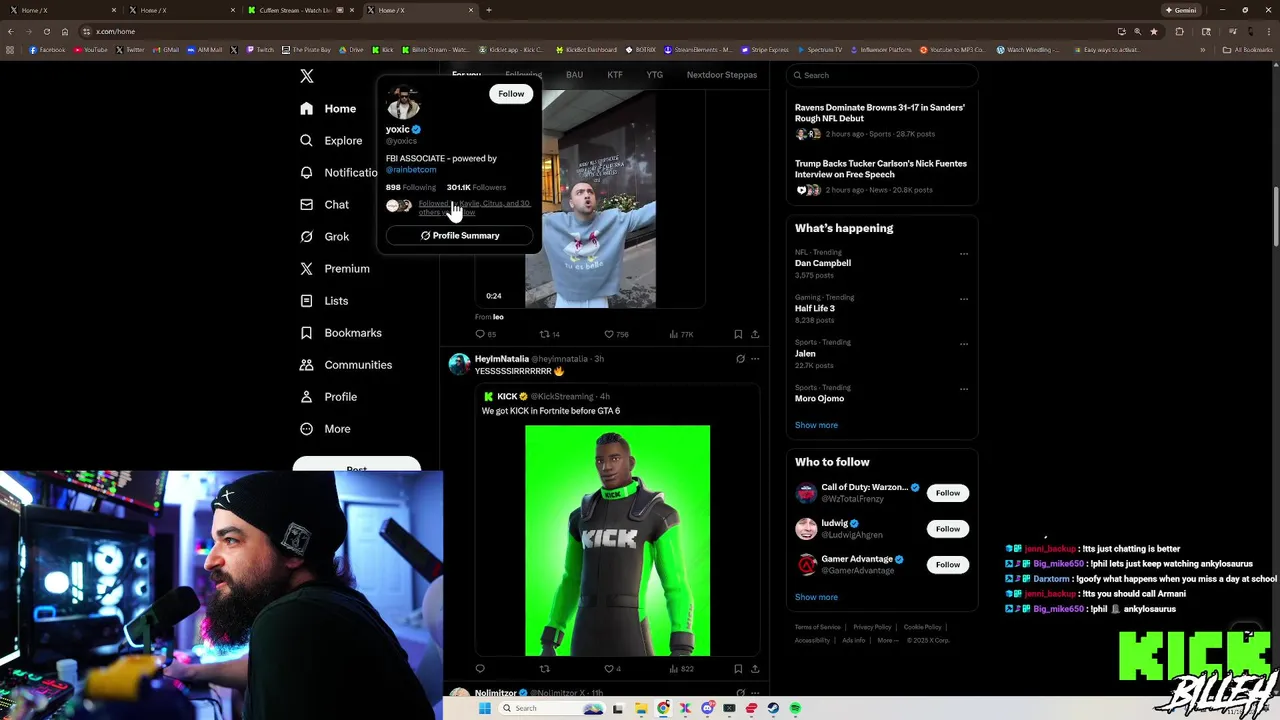The height and width of the screenshot is (720, 1280).
Task: Click into the X Search field
Action: [x=881, y=75]
